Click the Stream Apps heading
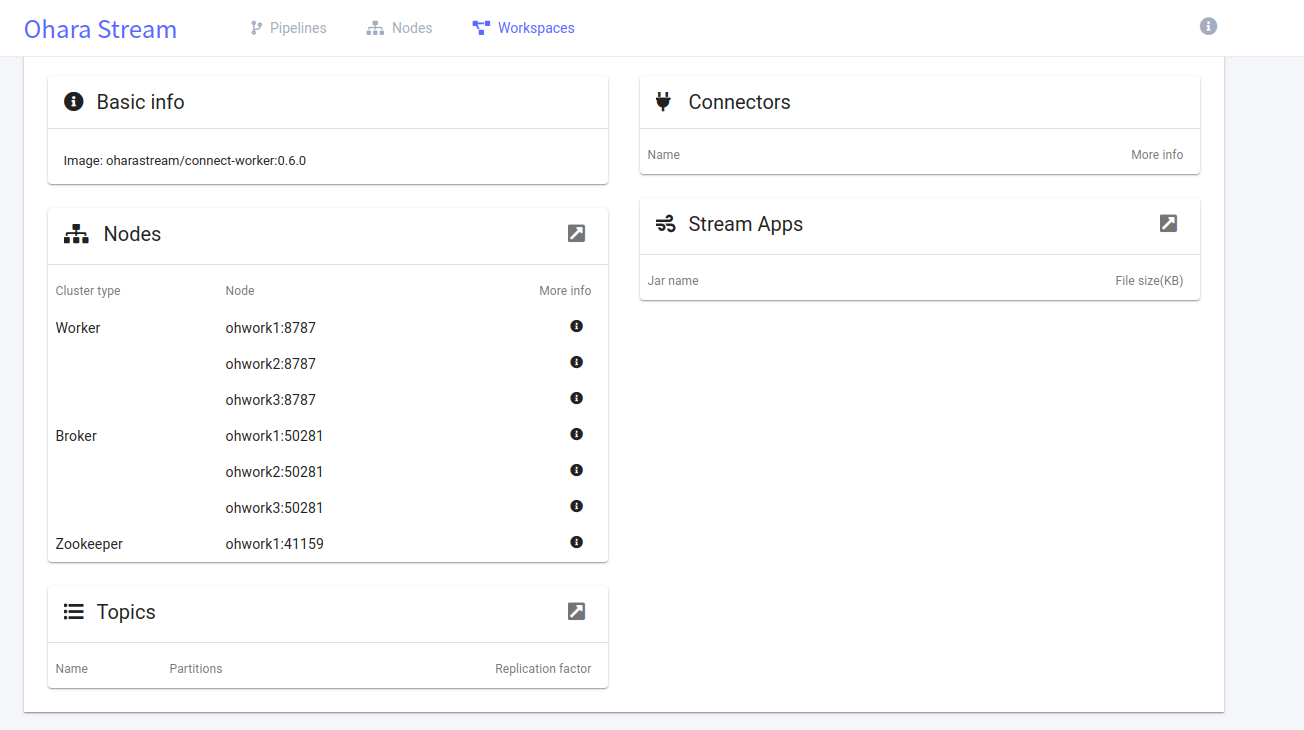Viewport: 1304px width, 730px height. pos(745,224)
